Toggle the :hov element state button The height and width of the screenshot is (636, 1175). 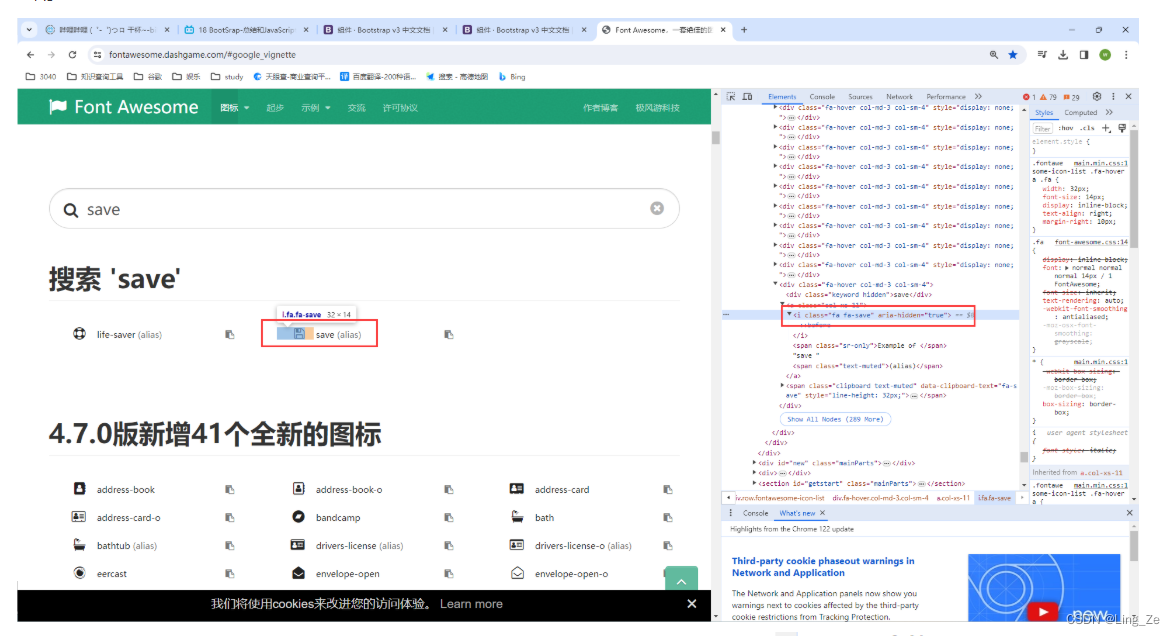coord(1066,128)
